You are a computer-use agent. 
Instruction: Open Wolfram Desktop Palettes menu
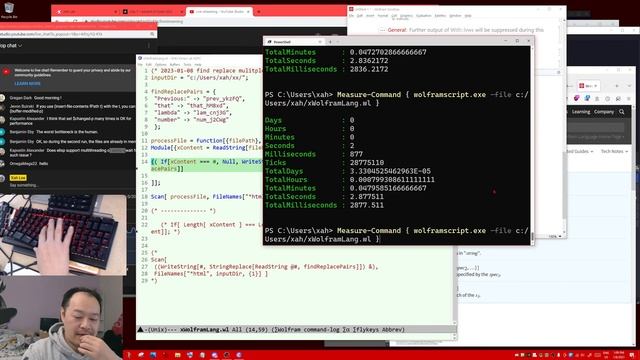click(x=440, y=16)
